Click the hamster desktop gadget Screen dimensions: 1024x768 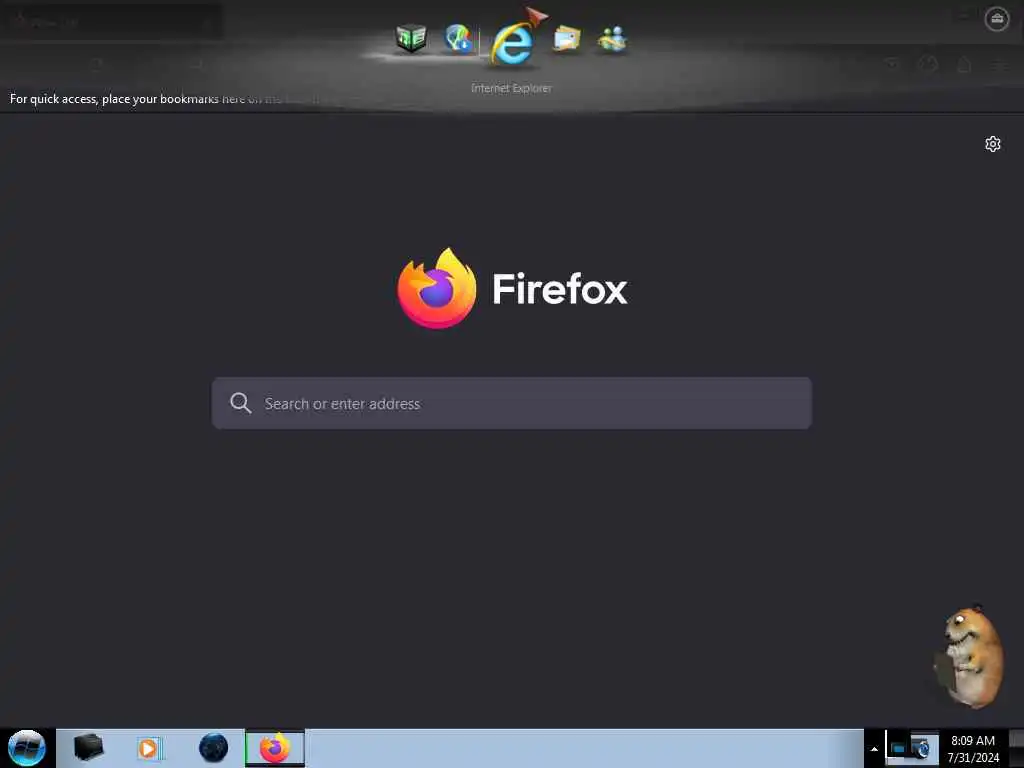pos(968,656)
